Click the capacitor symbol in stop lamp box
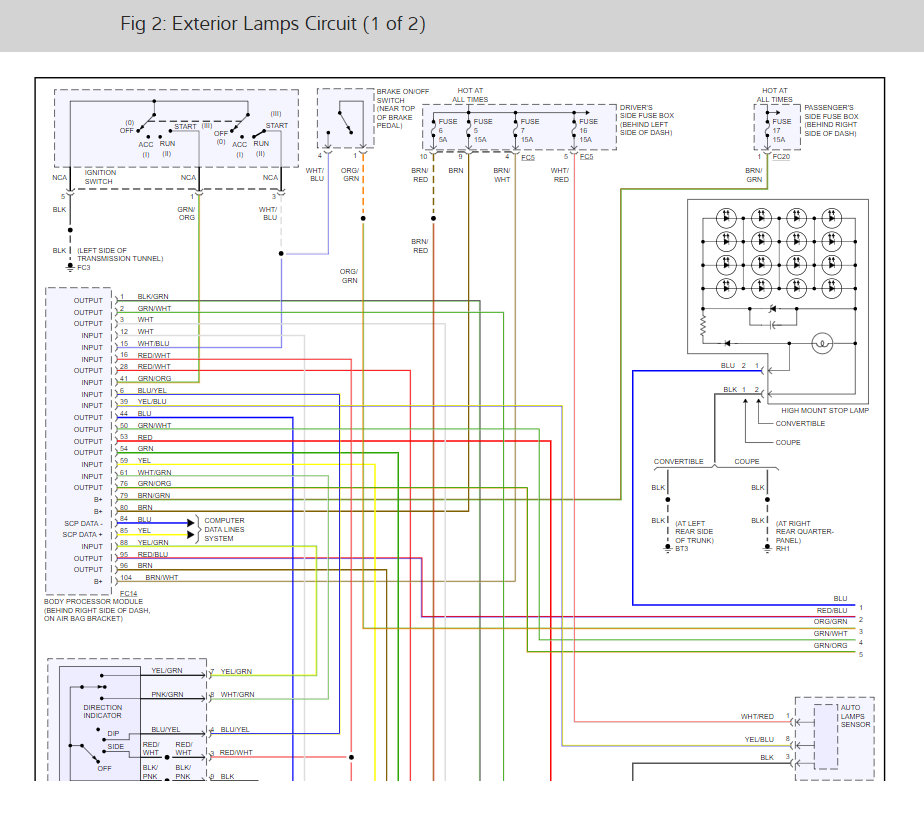Viewport: 924px width, 820px height. [773, 325]
